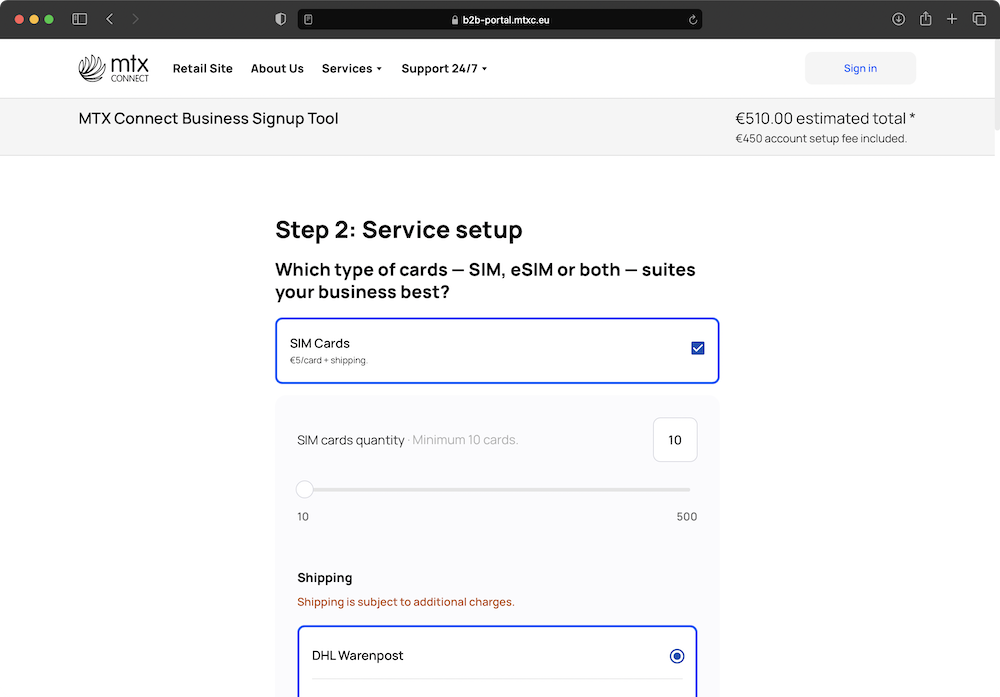
Task: Open the Support 24/7 dropdown
Action: tap(444, 68)
